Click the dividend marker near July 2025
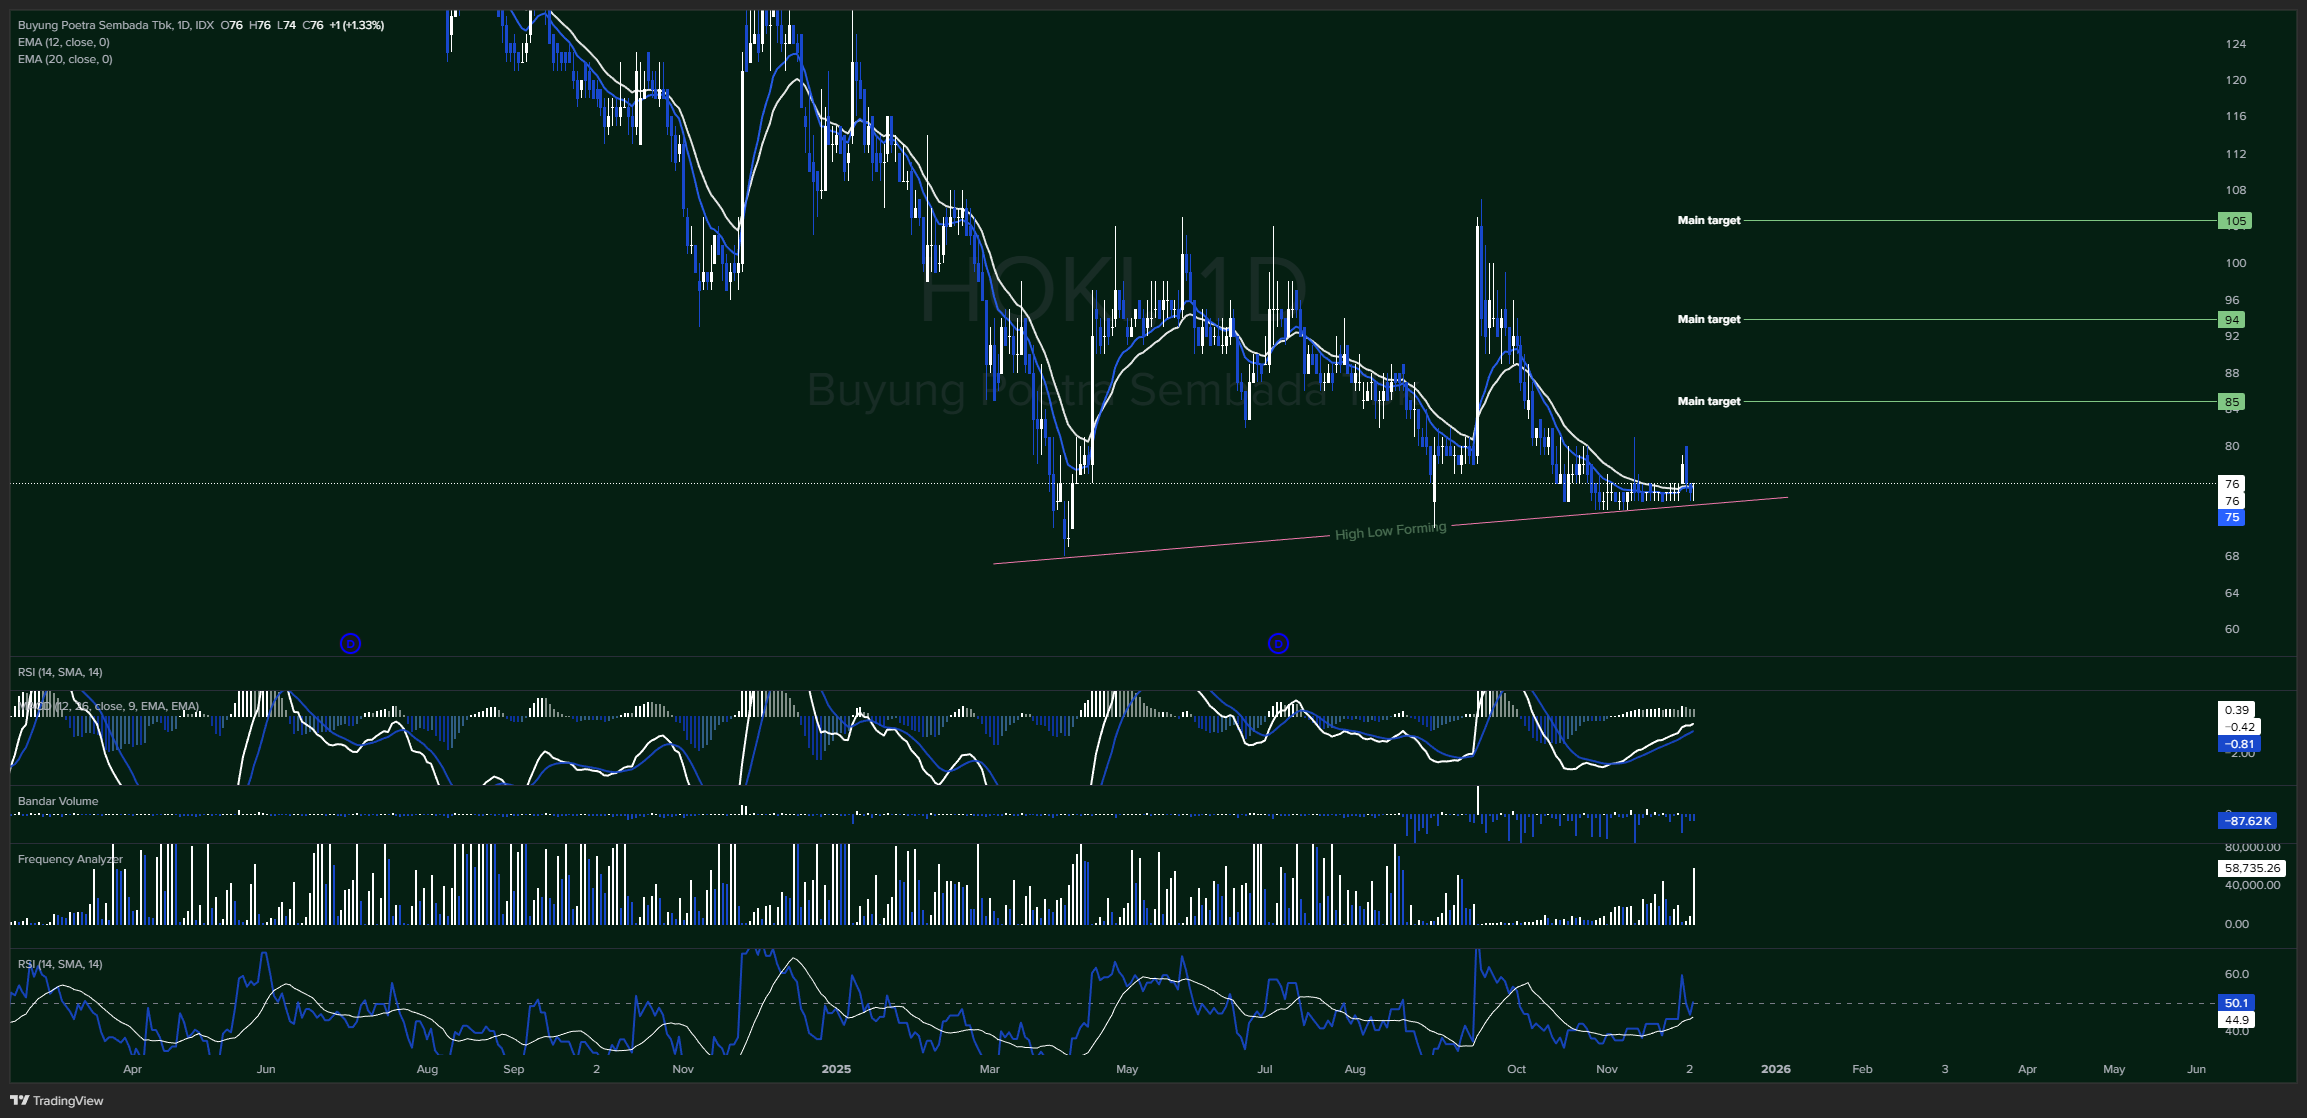This screenshot has height=1118, width=2307. (1278, 644)
